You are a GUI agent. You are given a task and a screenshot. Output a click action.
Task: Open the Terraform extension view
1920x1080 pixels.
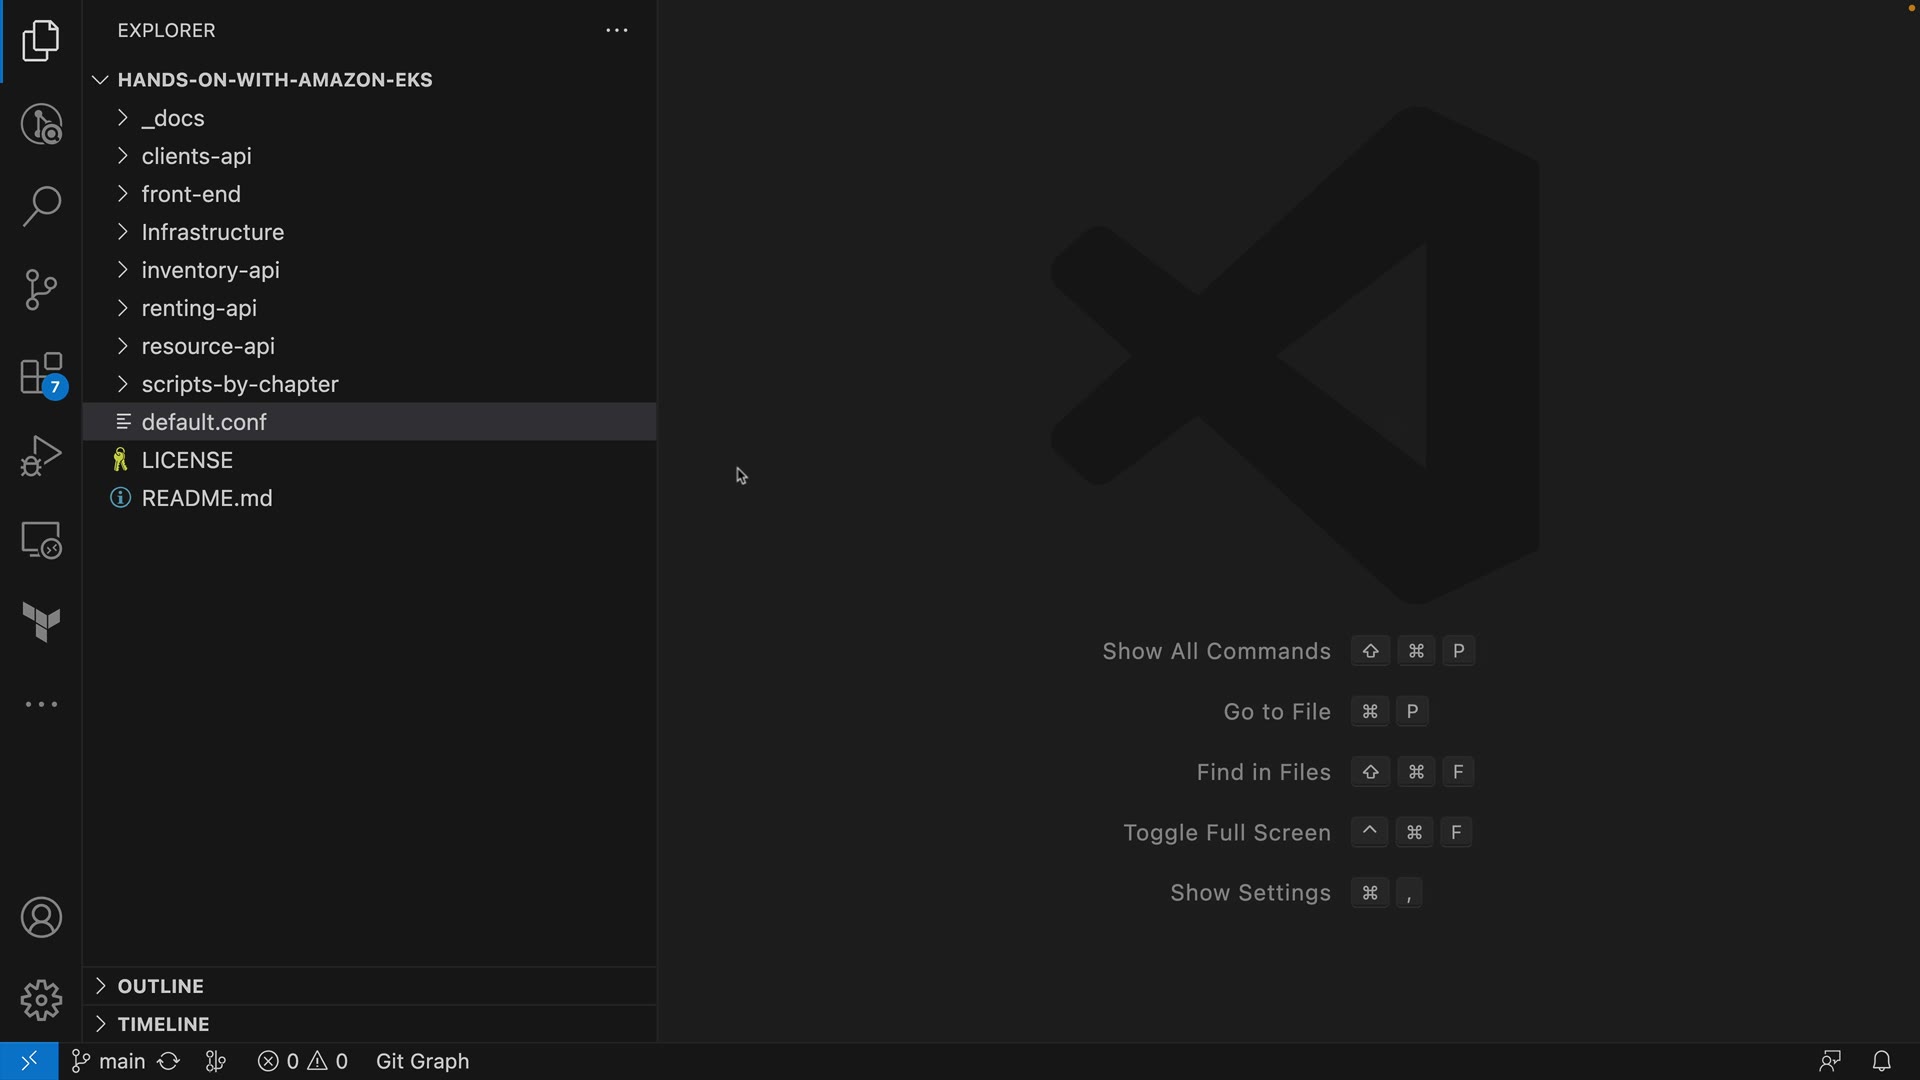click(41, 623)
